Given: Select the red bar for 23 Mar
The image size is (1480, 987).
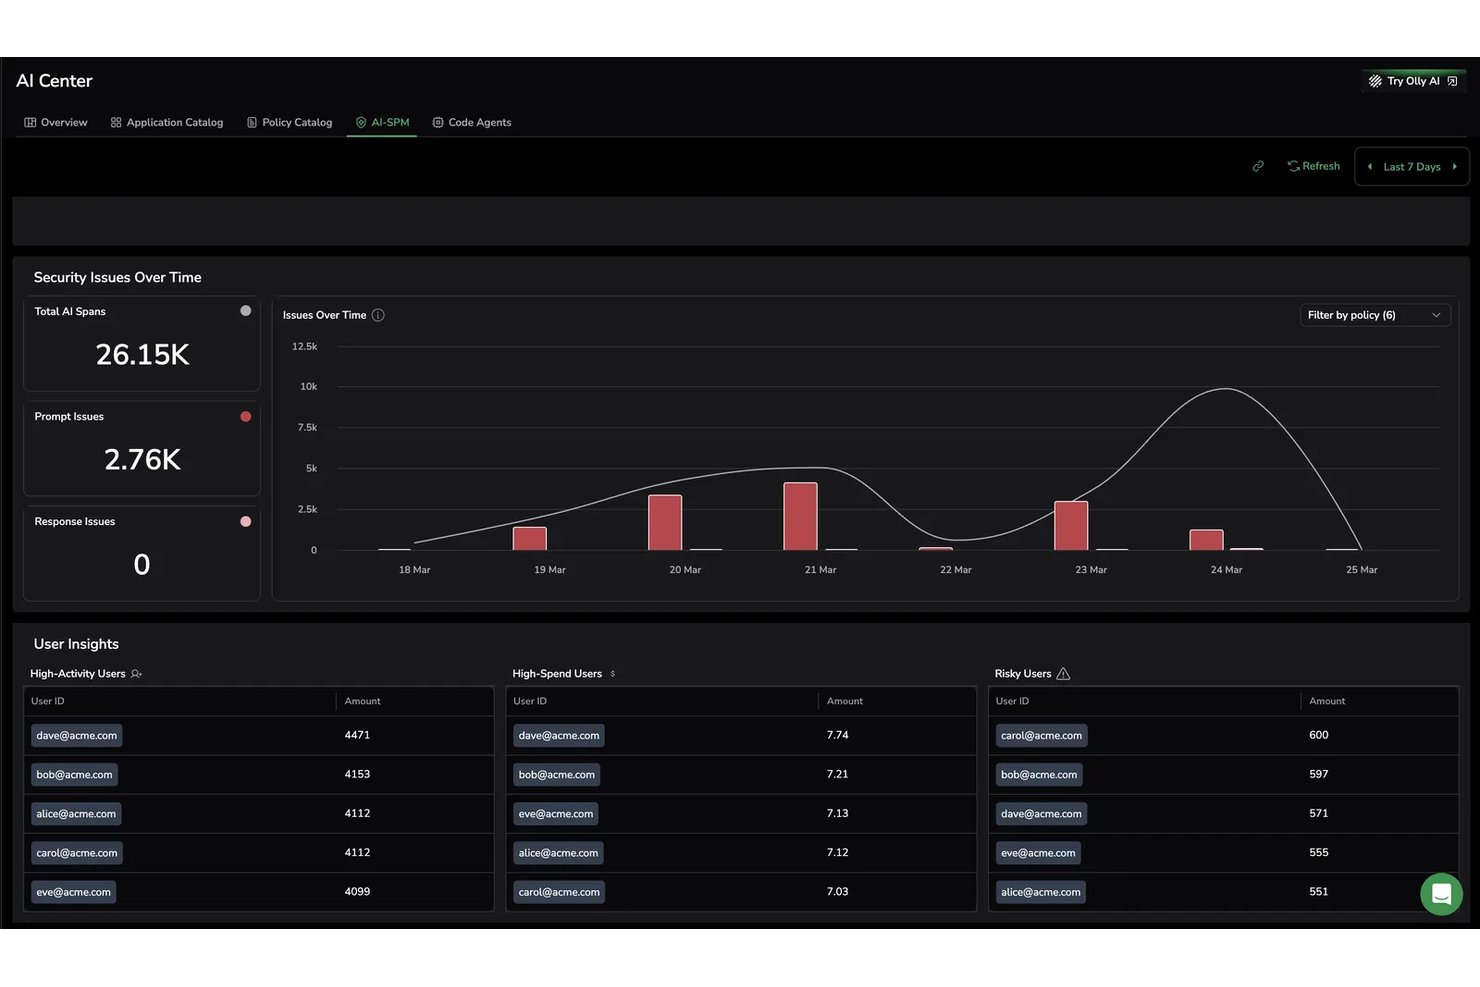Looking at the screenshot, I should [1071, 525].
